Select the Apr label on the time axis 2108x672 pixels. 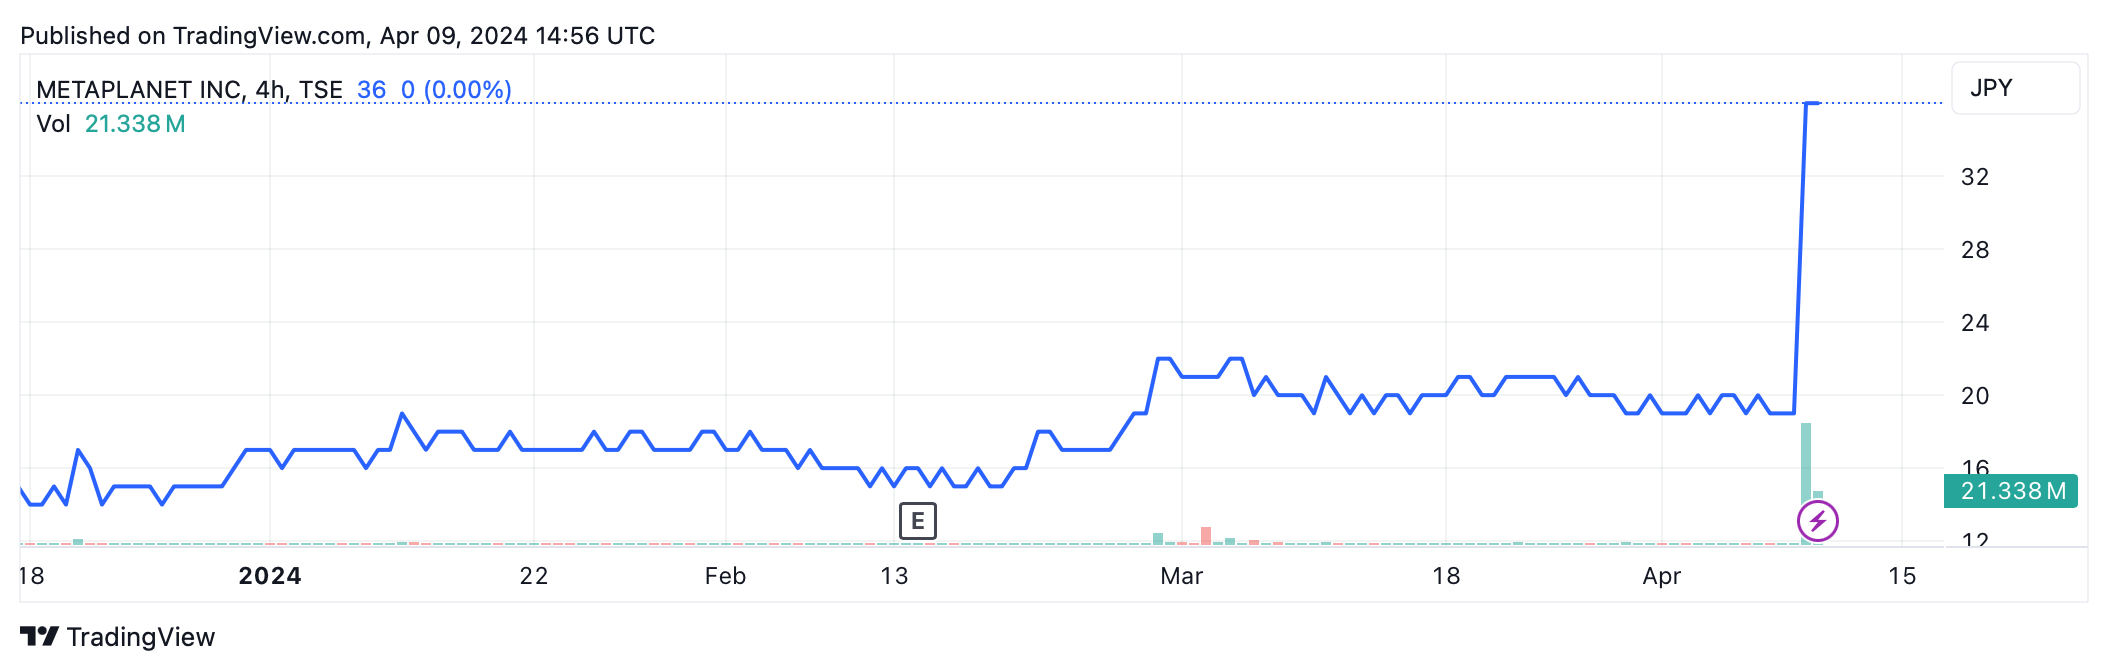[1662, 576]
